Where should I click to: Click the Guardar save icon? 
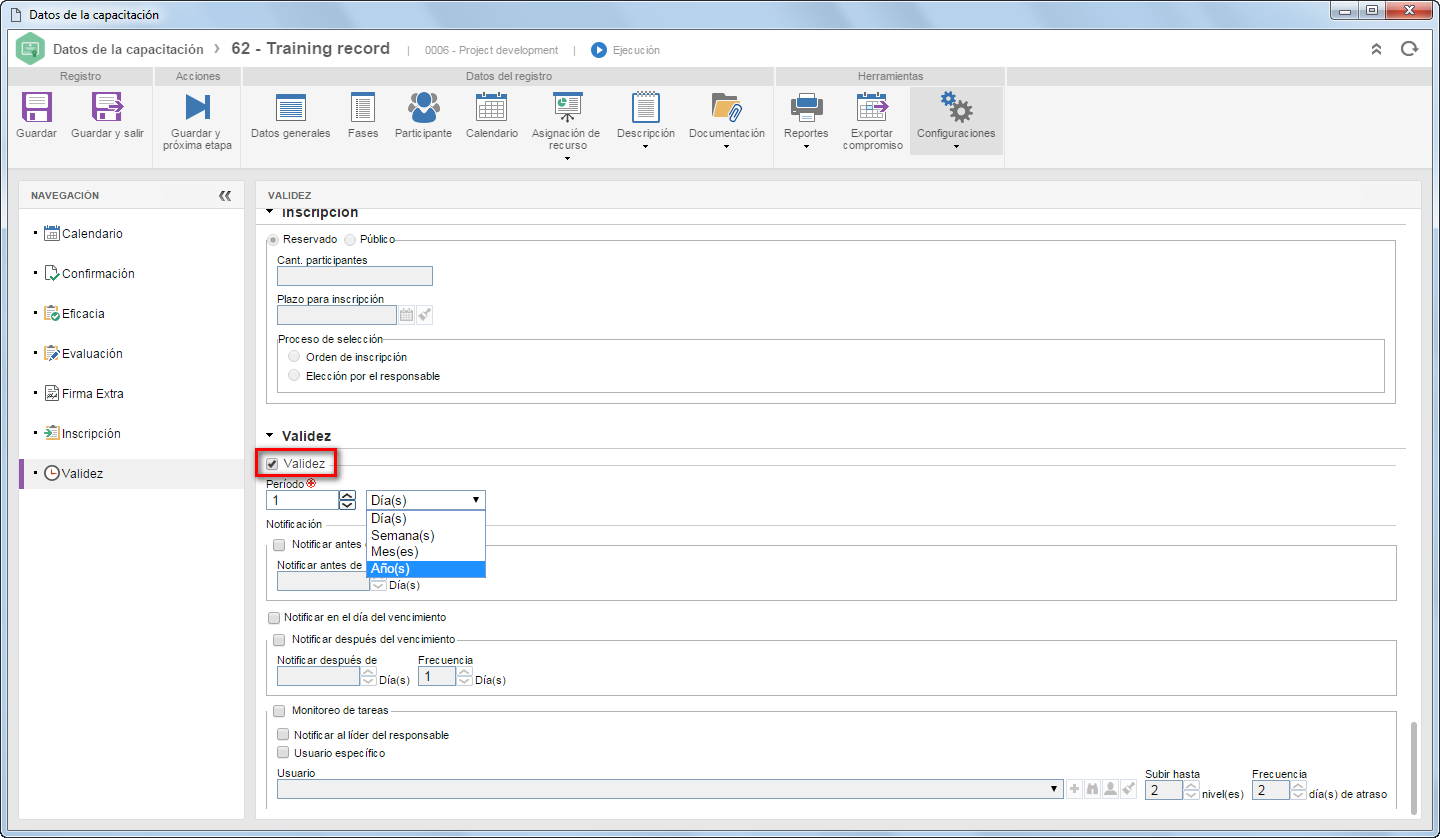pyautogui.click(x=37, y=108)
